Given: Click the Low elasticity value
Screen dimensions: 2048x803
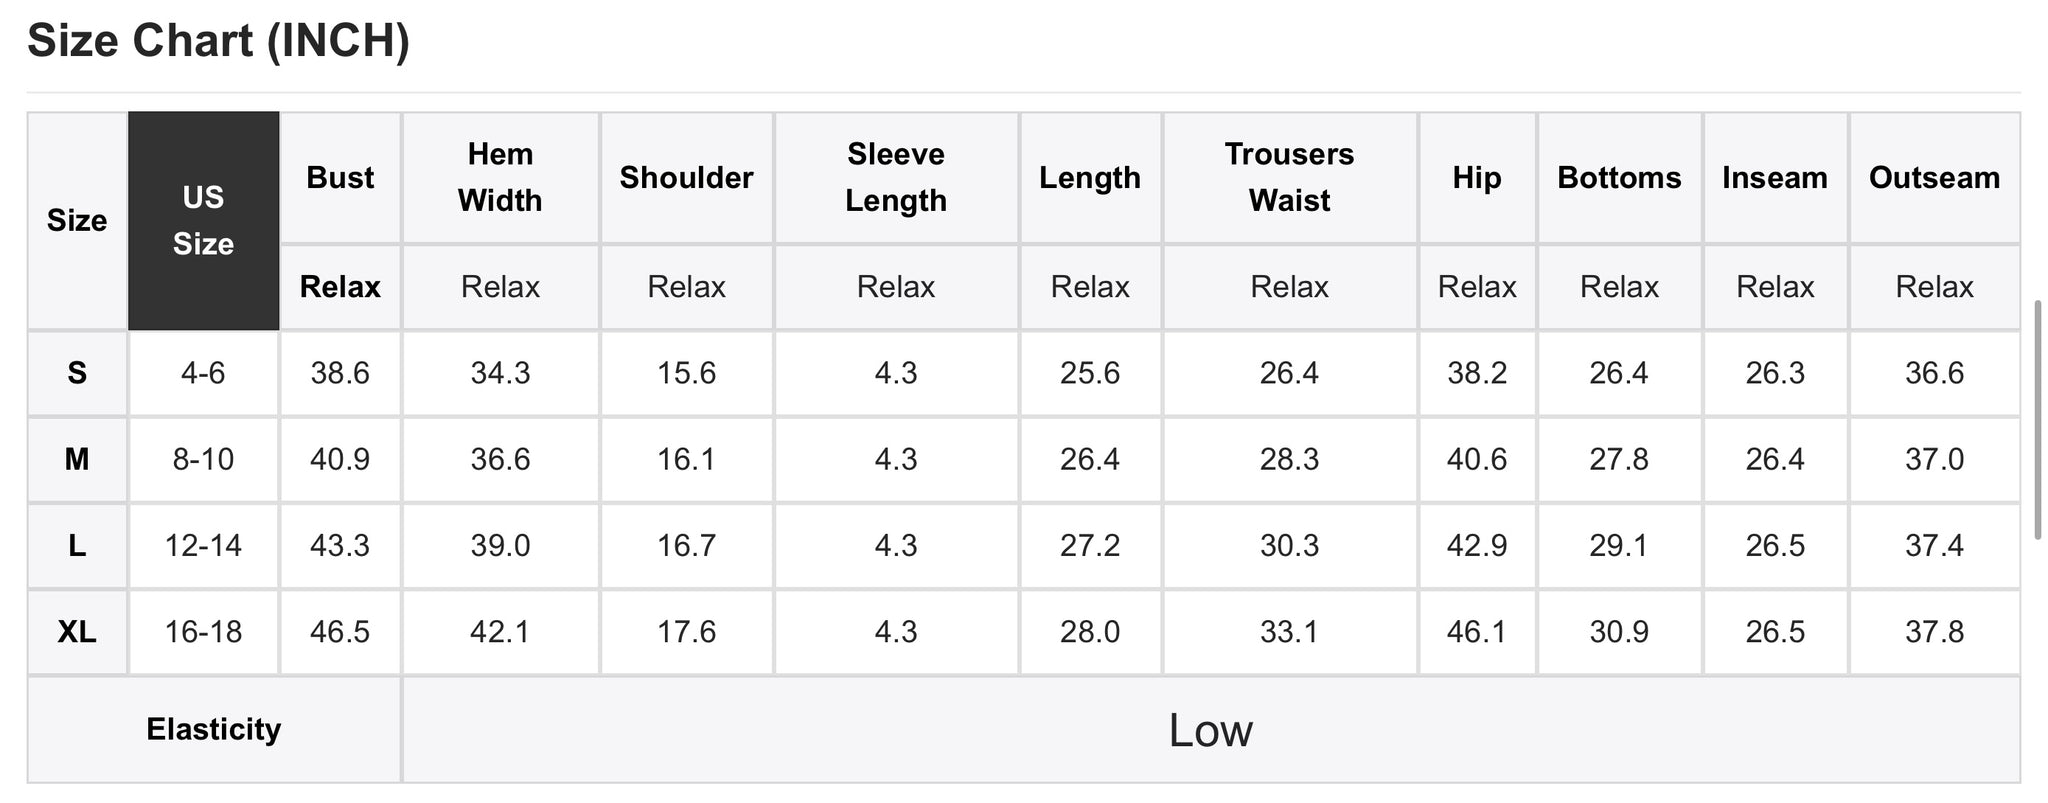Looking at the screenshot, I should pyautogui.click(x=1210, y=730).
